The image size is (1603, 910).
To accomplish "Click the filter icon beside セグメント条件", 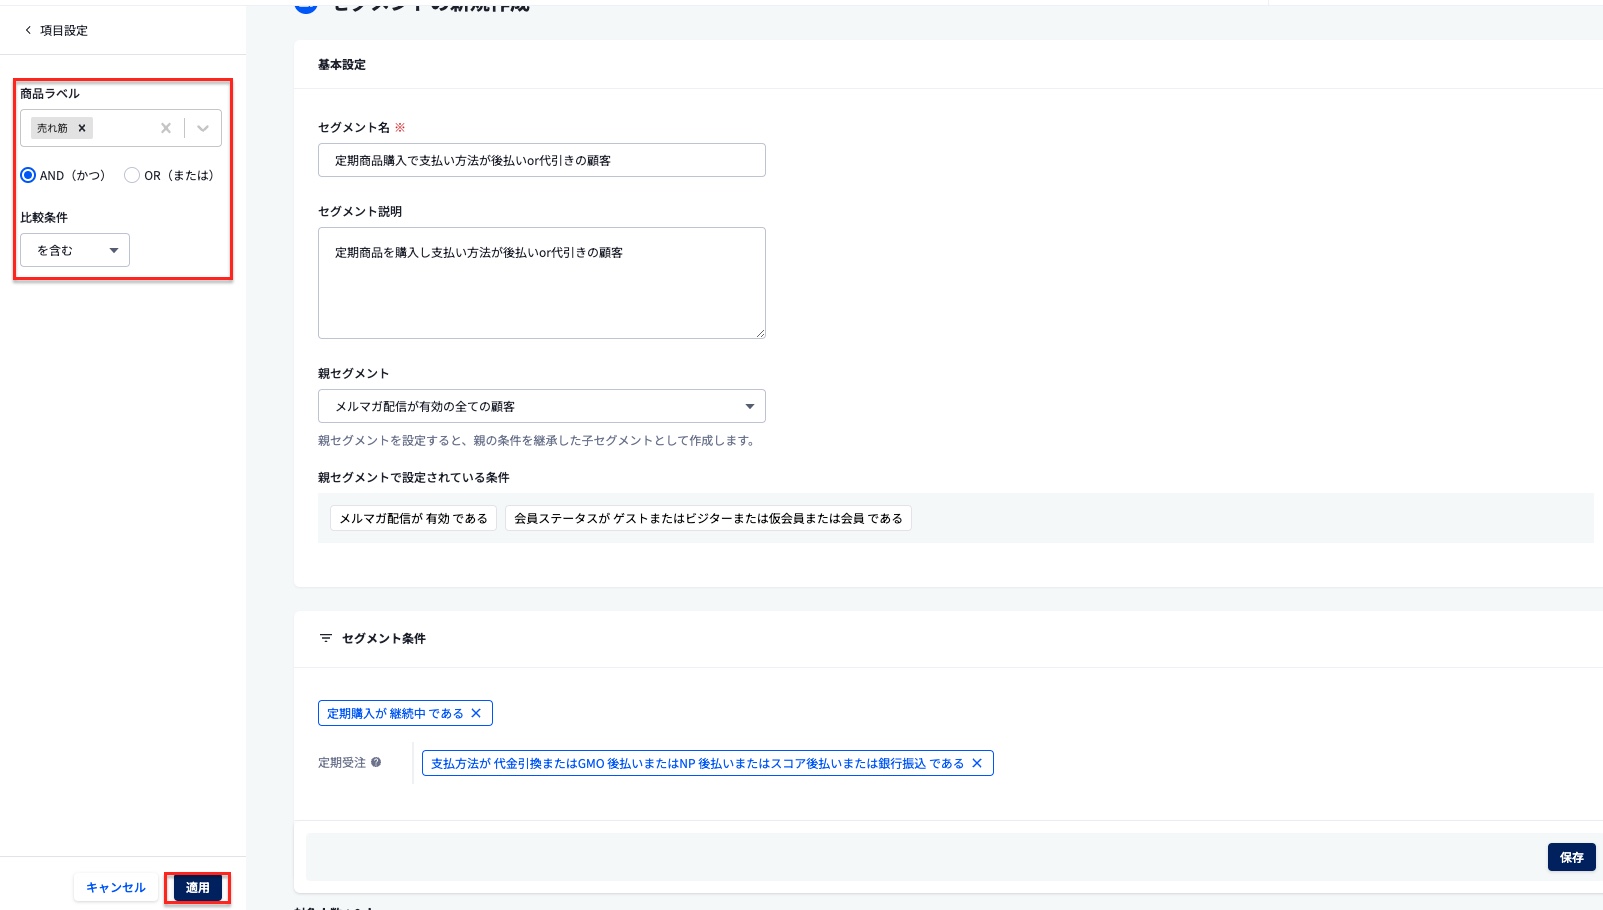I will point(325,638).
